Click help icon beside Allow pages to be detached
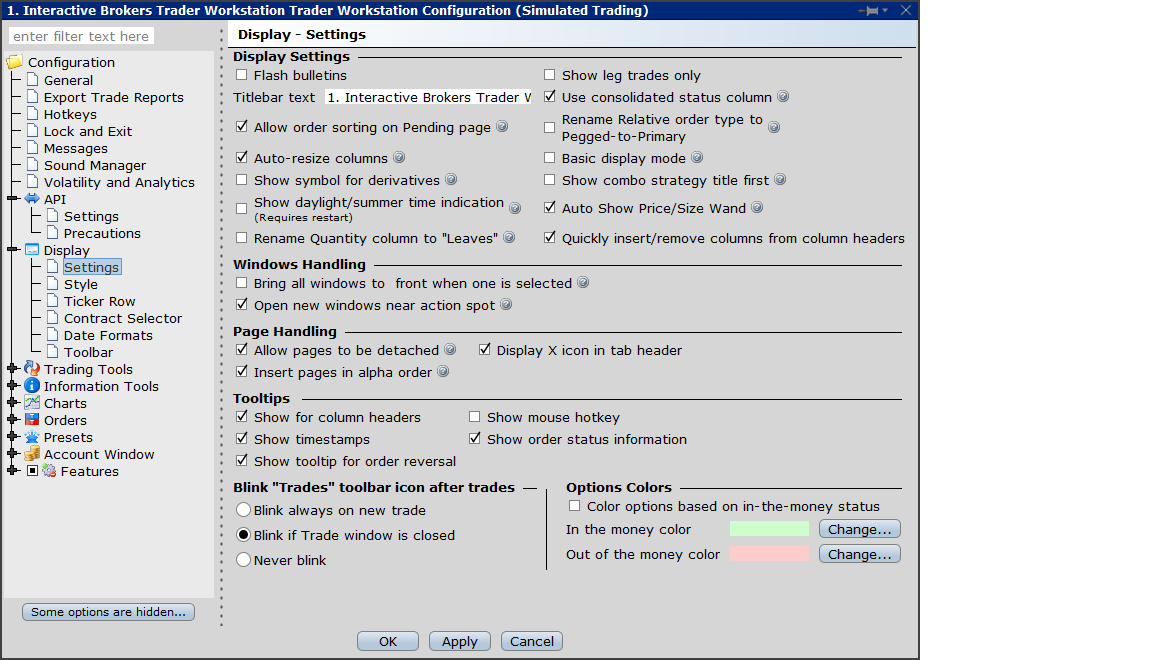The image size is (1152, 660). click(450, 350)
